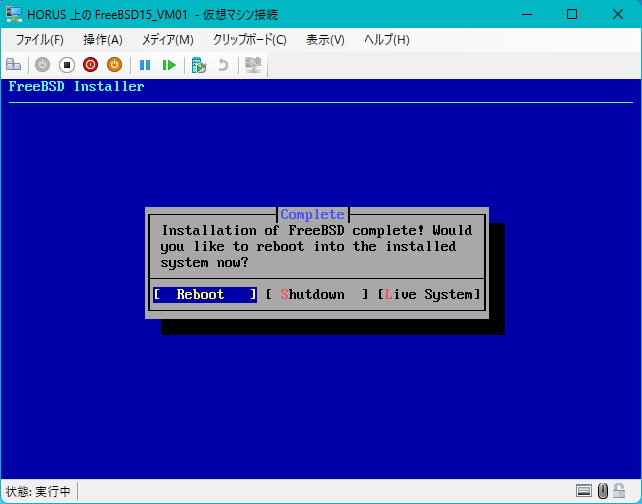The height and width of the screenshot is (504, 642).
Task: Click the green Reset/Resume toolbar icon
Action: point(169,65)
